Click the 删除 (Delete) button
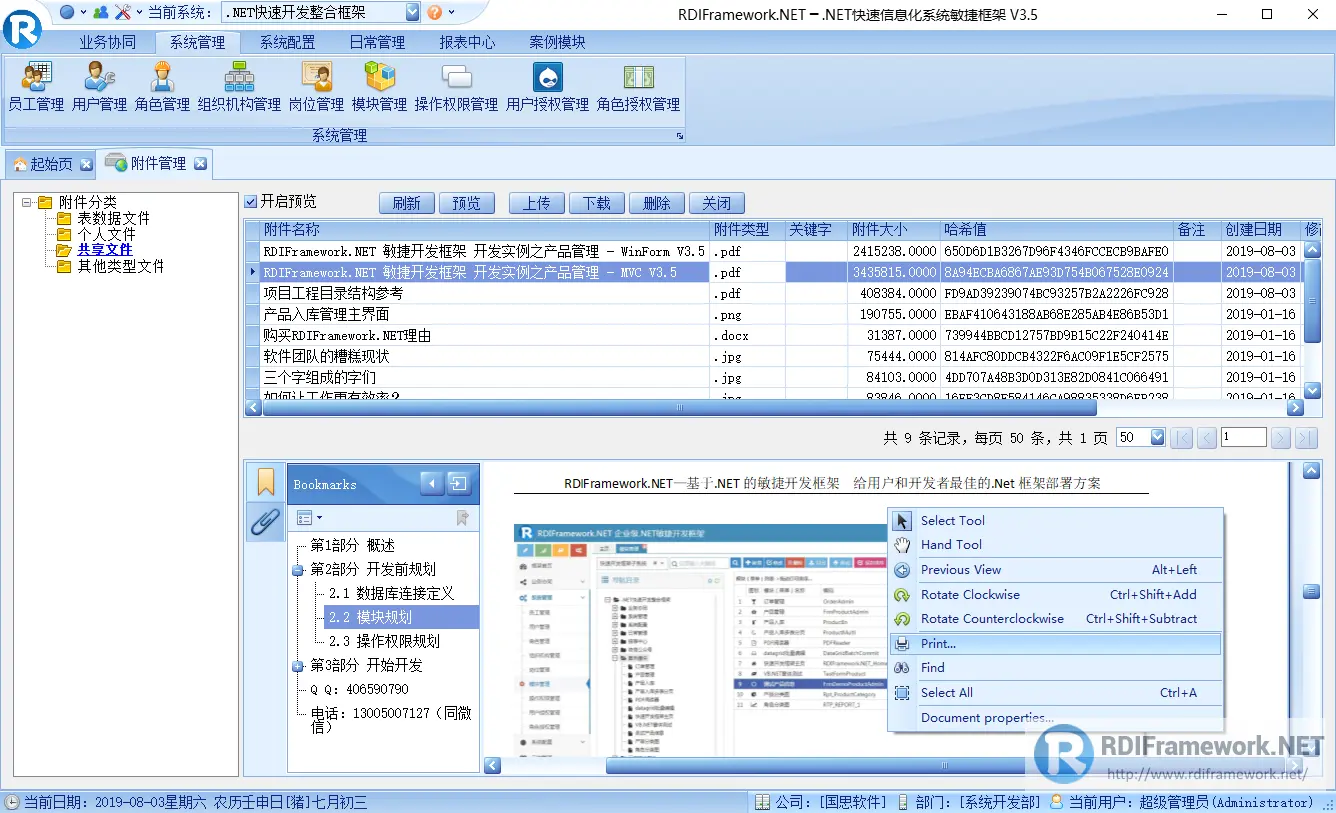The width and height of the screenshot is (1336, 813). 656,202
